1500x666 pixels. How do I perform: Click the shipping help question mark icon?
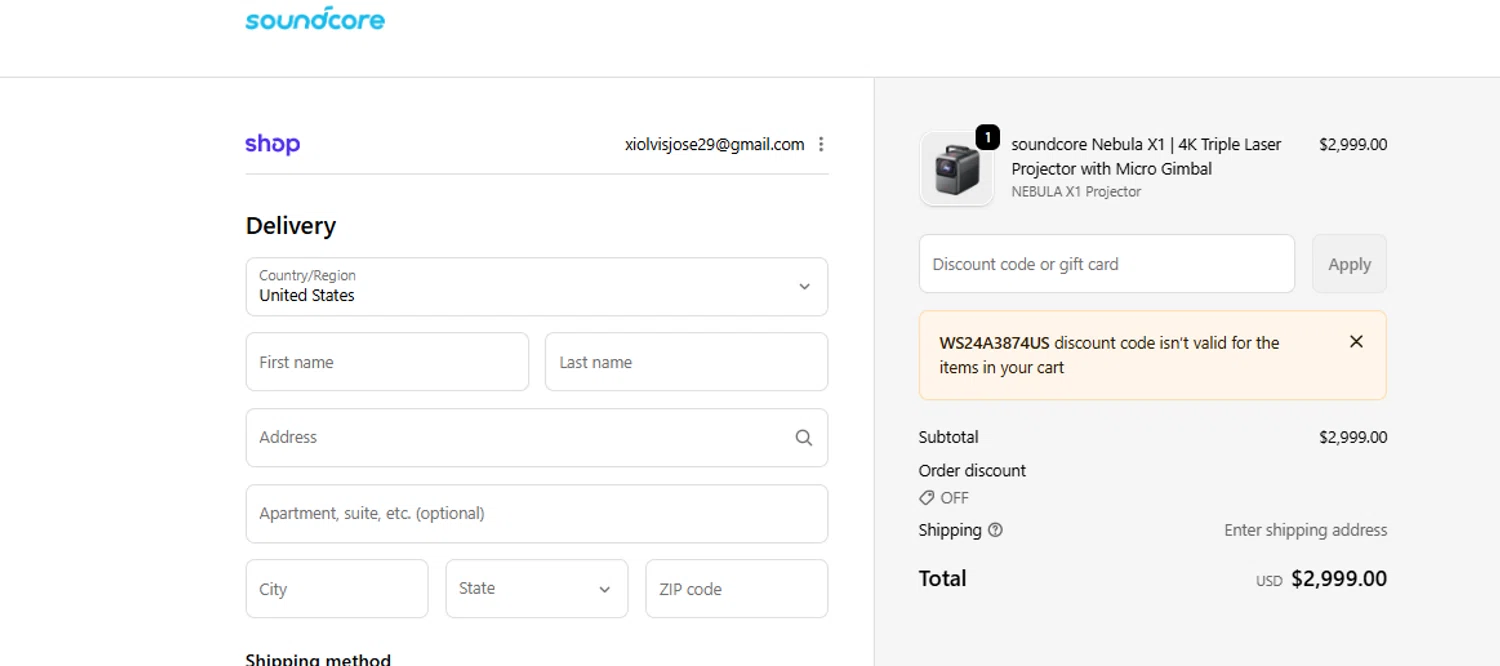pos(995,530)
